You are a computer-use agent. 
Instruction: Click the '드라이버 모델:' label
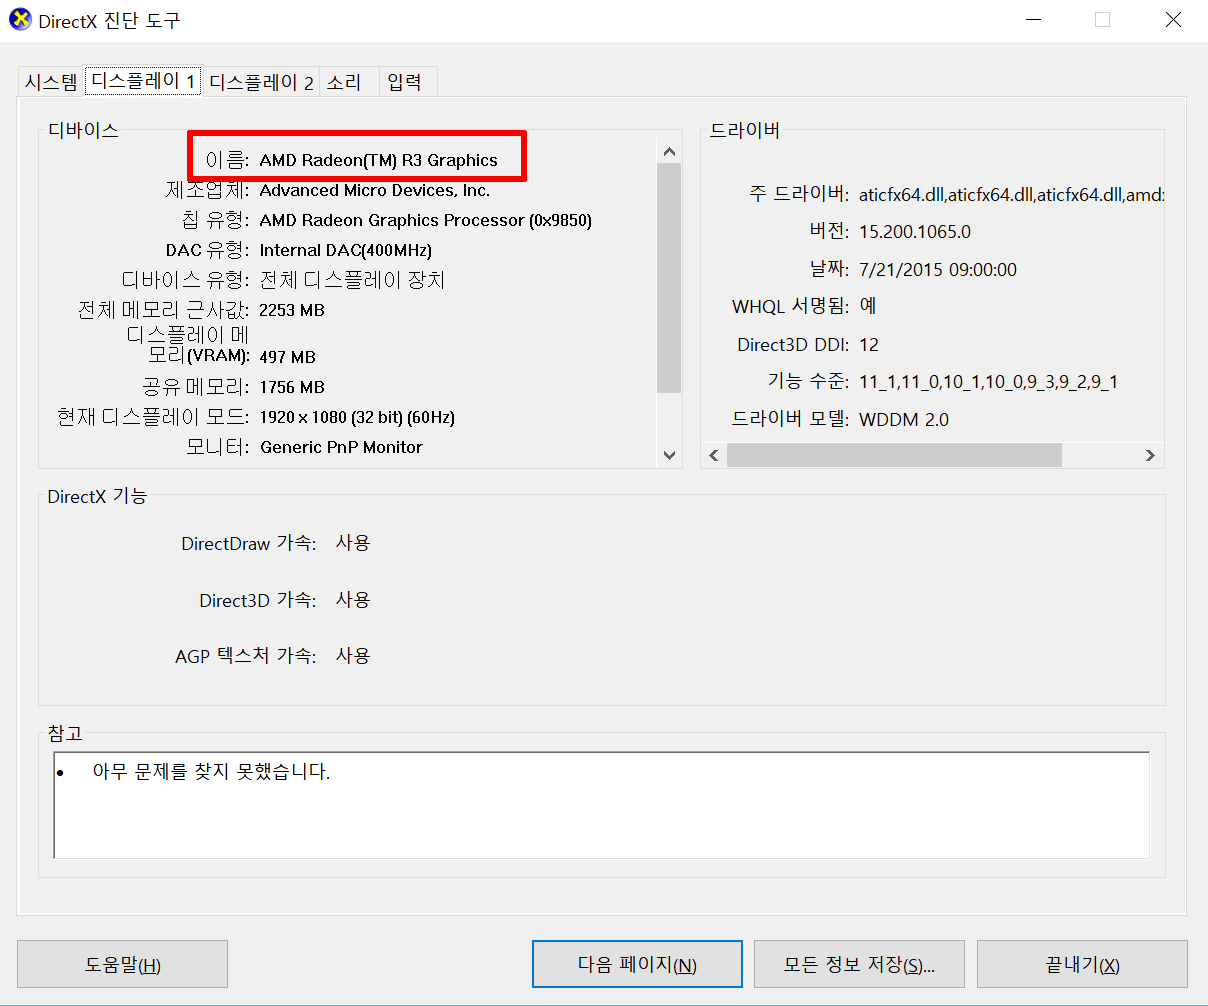790,419
